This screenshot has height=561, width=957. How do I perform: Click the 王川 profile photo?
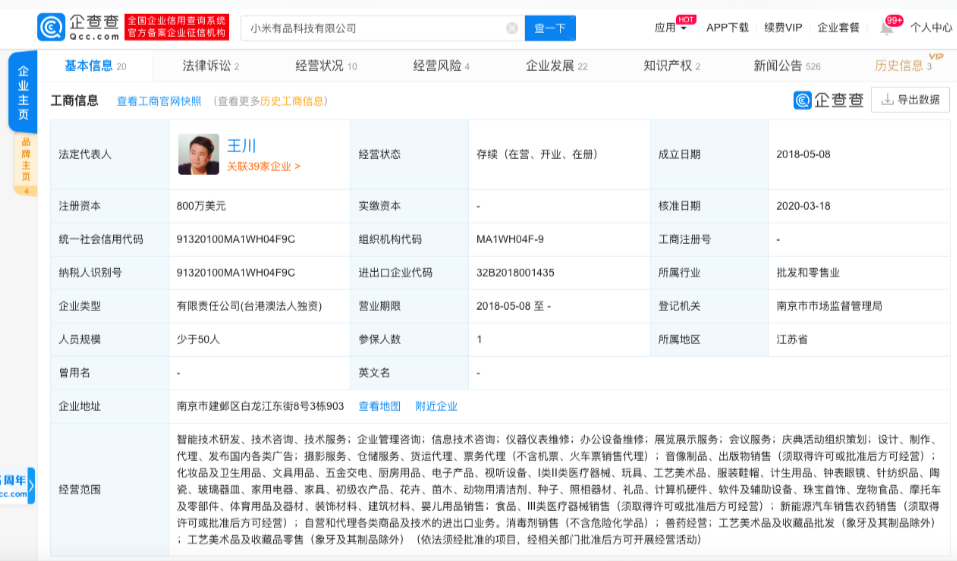198,154
